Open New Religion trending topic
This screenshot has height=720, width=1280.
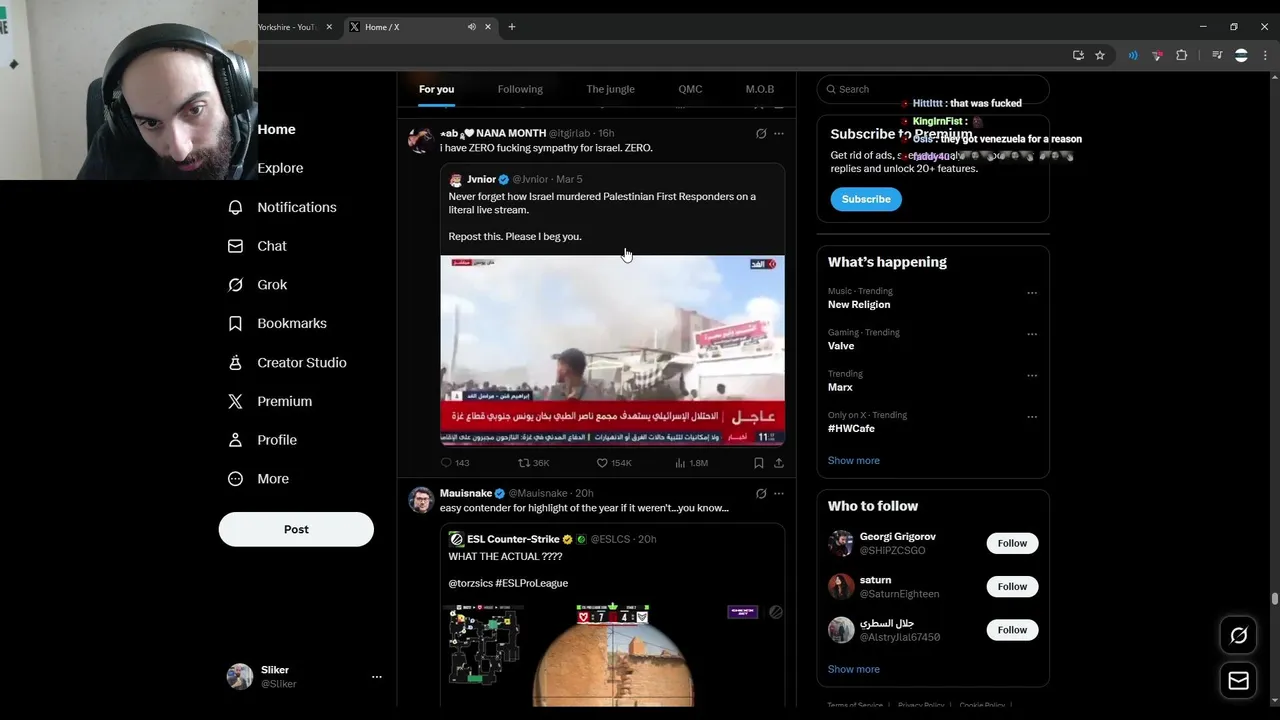coord(859,304)
